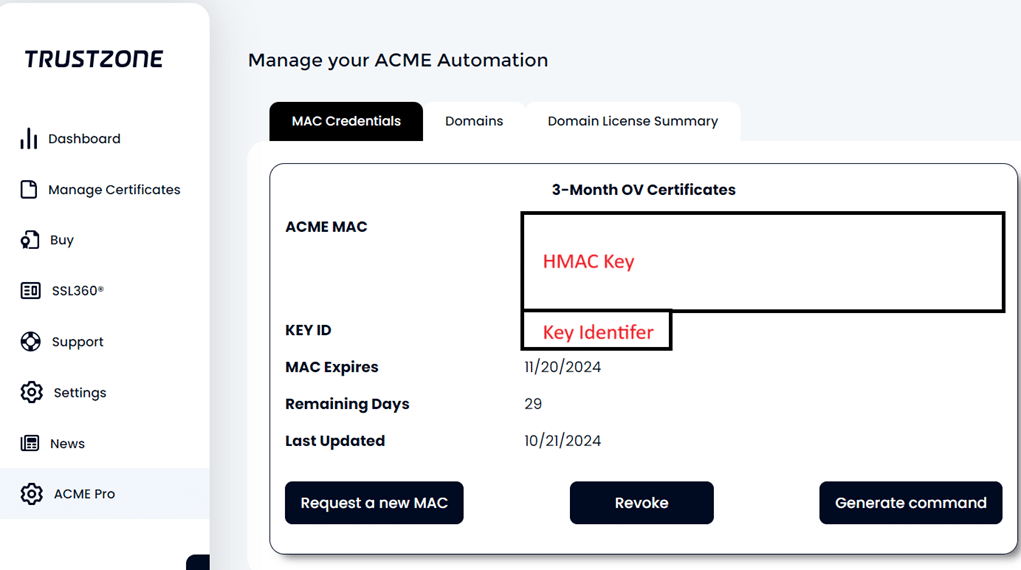Open the Domain License Summary tab
The width and height of the screenshot is (1021, 570).
click(633, 121)
